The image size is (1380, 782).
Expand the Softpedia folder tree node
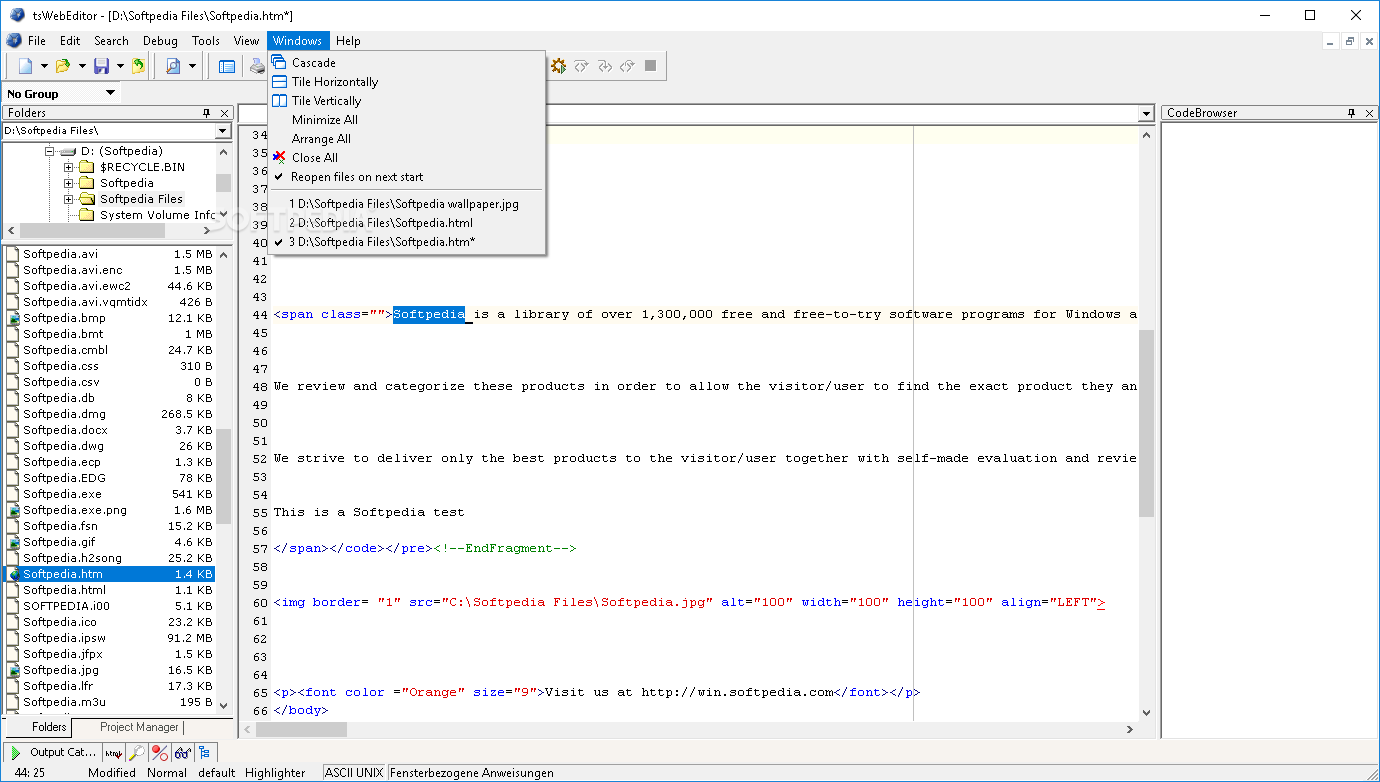pos(69,183)
